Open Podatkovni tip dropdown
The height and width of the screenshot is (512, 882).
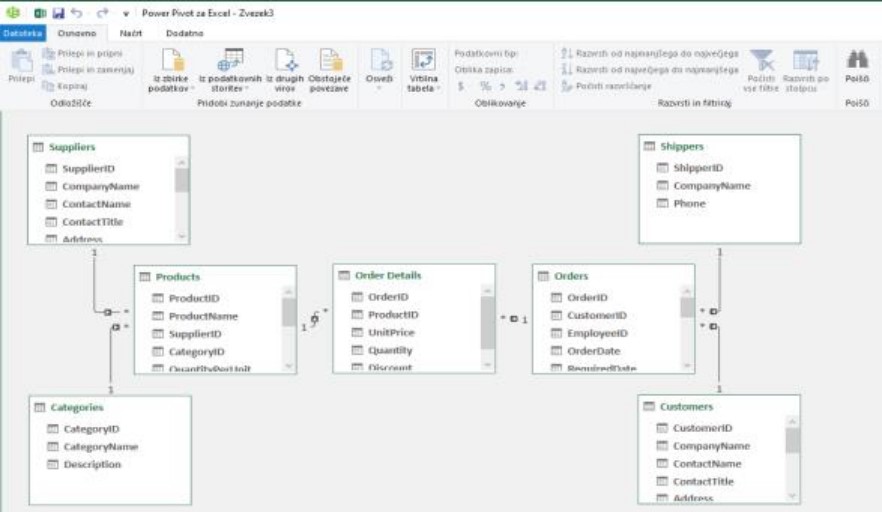click(x=487, y=53)
